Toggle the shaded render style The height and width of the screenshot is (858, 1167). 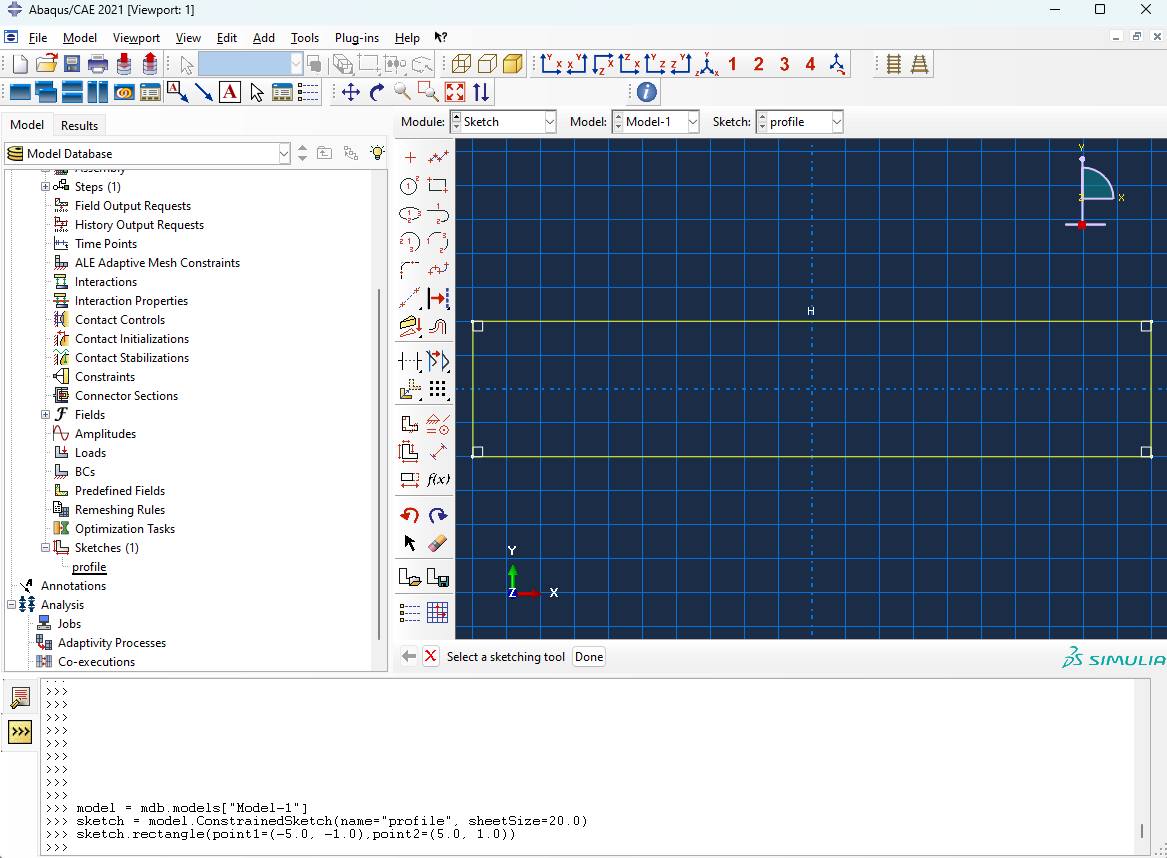(513, 64)
